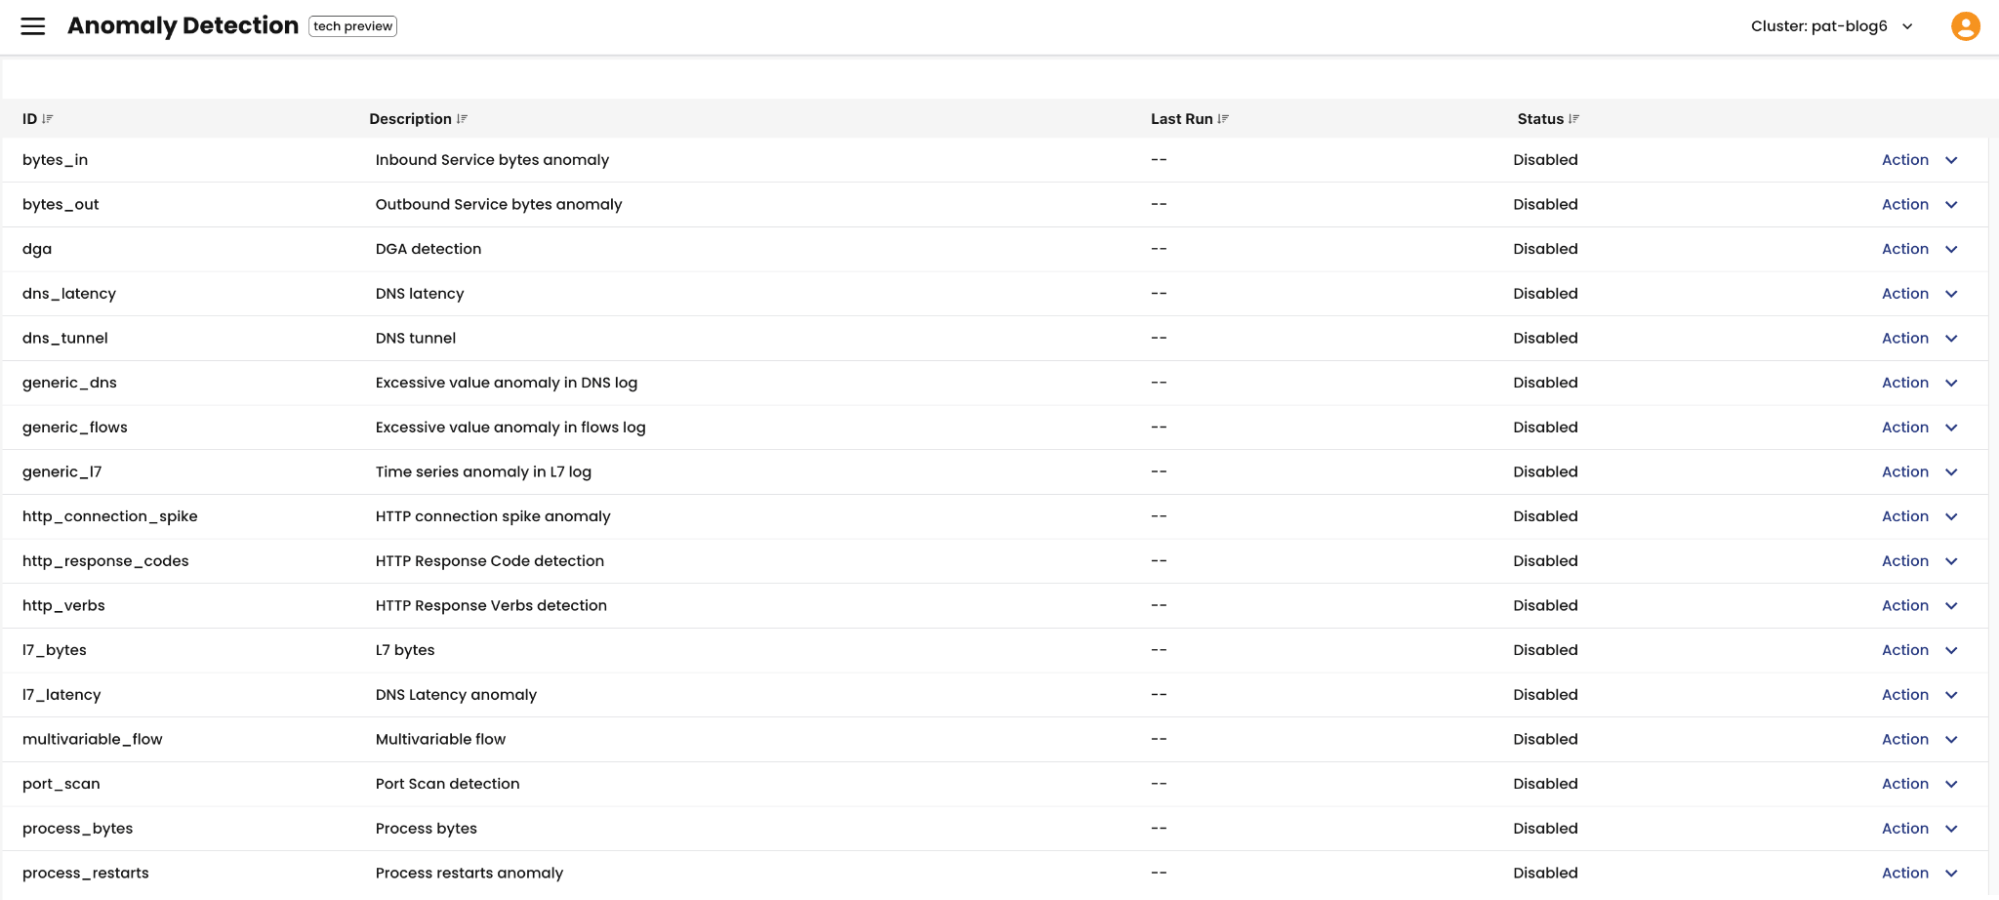Select the bytes_out ID cell
The image size is (1999, 900).
[x=61, y=205]
